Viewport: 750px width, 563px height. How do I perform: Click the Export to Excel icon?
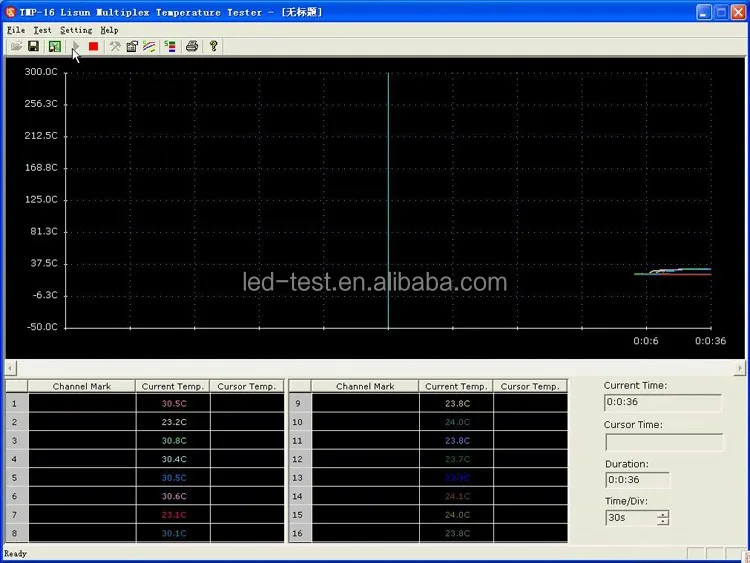coord(55,46)
